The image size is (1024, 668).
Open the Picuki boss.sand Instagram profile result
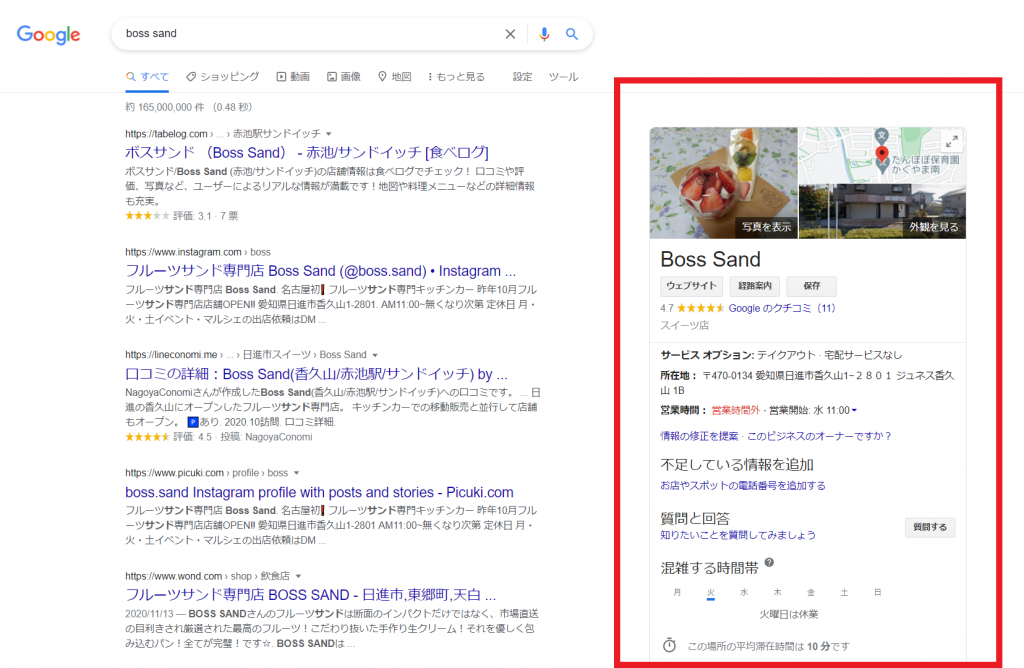pyautogui.click(x=319, y=492)
